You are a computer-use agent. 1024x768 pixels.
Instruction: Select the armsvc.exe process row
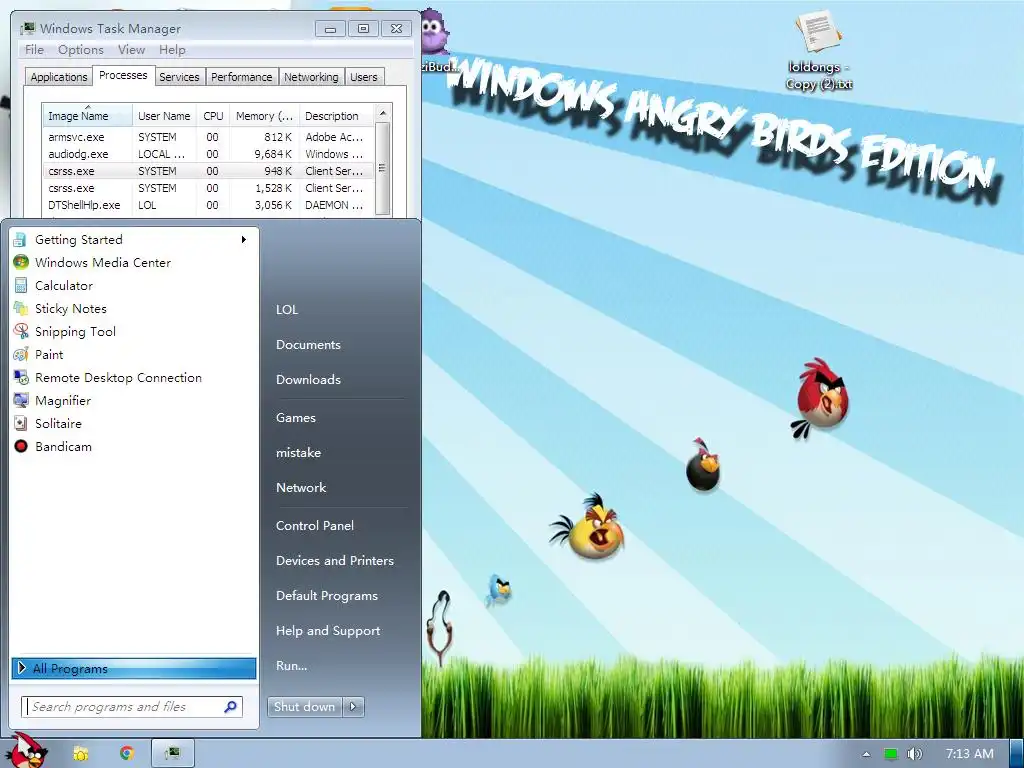pos(208,137)
